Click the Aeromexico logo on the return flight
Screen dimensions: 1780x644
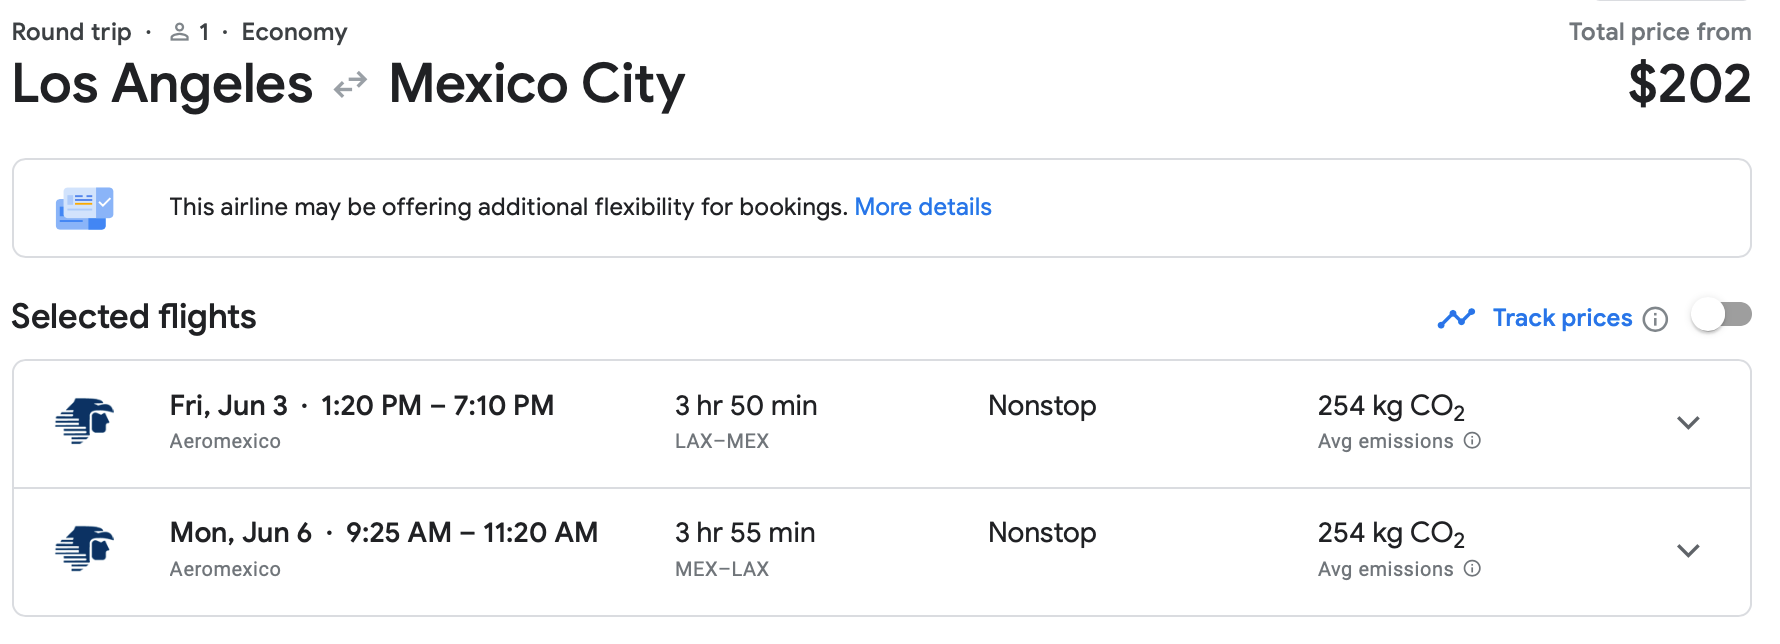click(85, 548)
